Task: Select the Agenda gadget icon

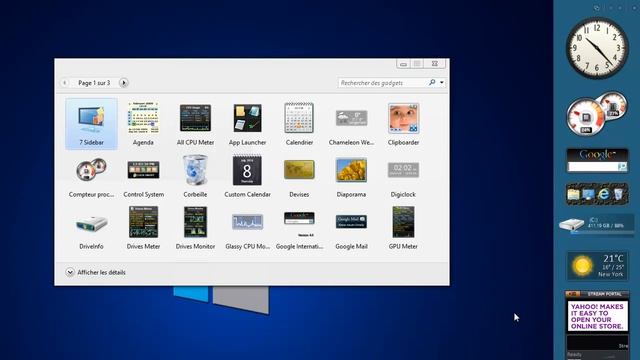Action: tap(143, 118)
